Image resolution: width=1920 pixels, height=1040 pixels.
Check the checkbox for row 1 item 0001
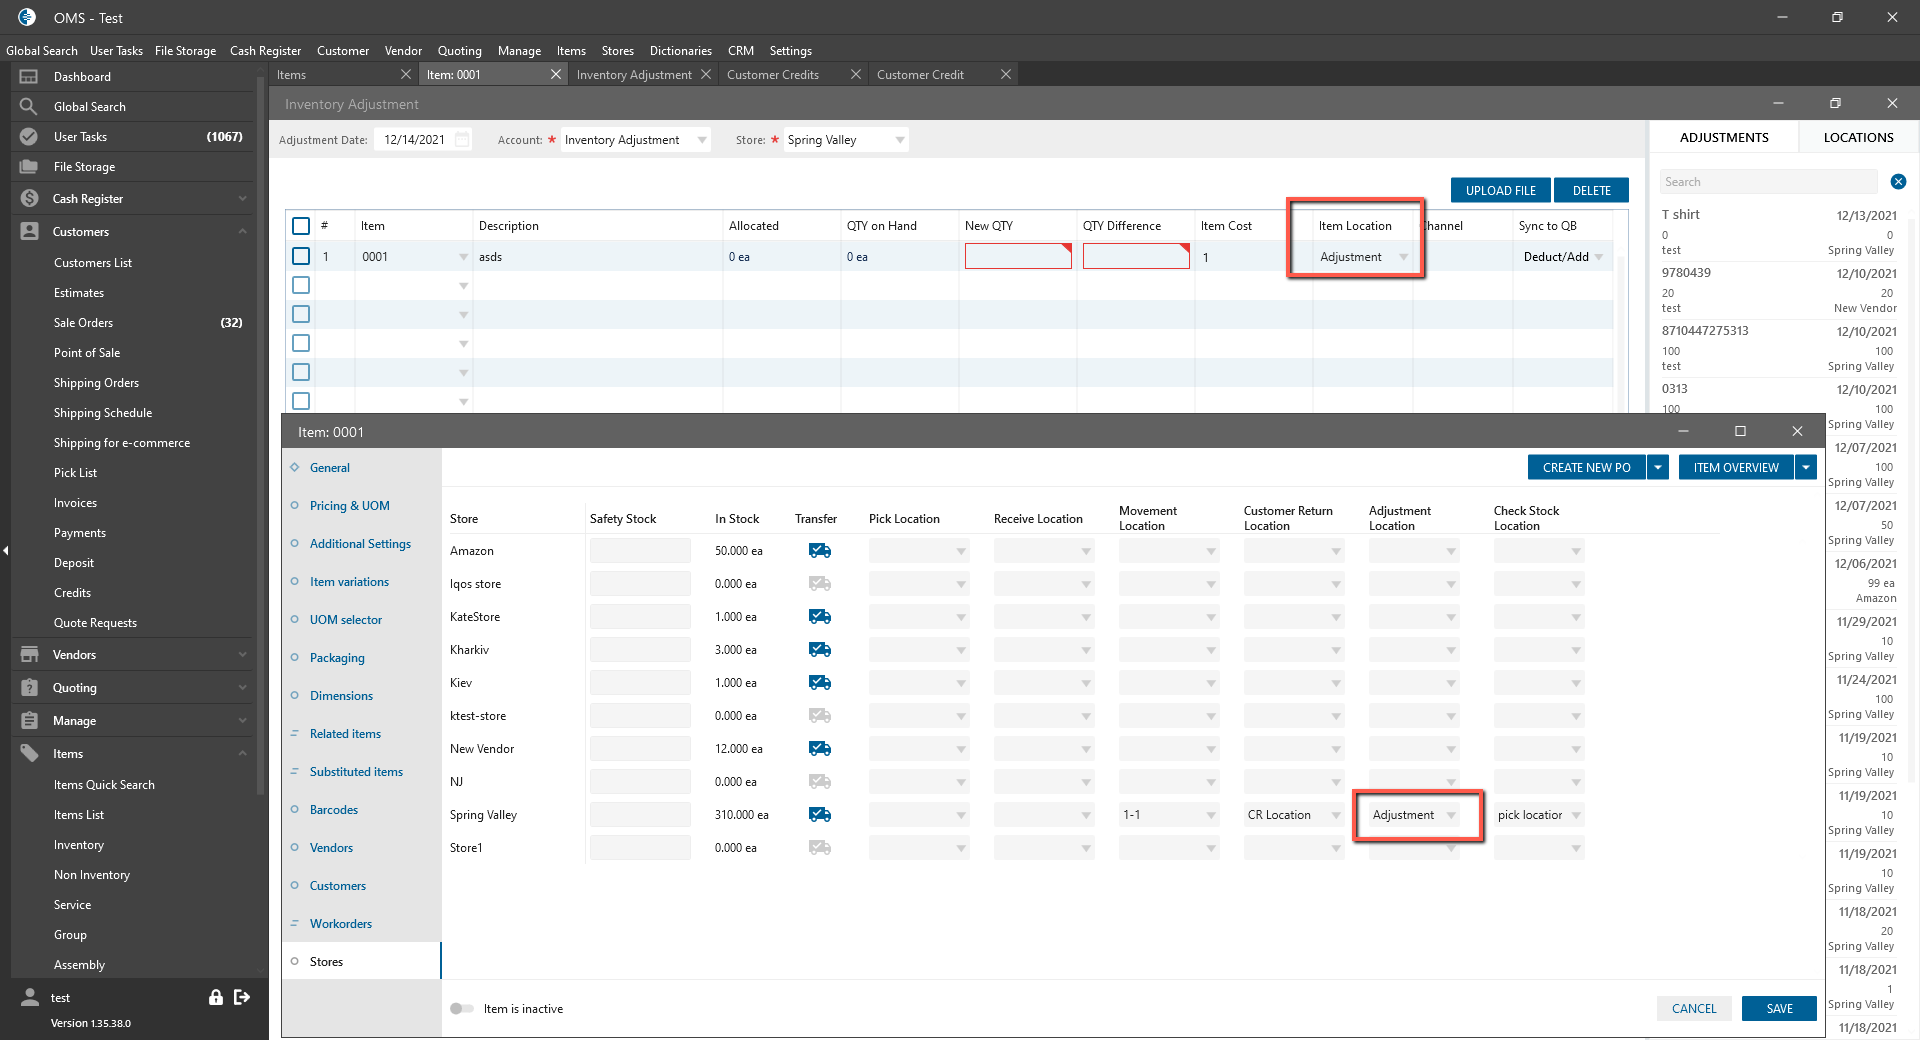click(301, 257)
